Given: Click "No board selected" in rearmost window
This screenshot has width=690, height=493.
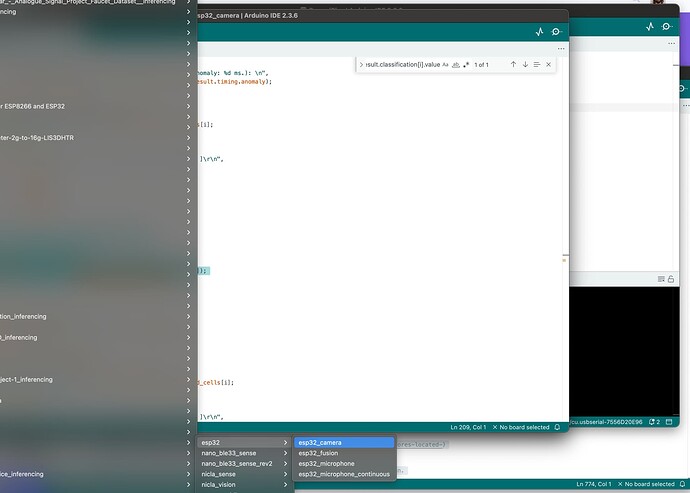Looking at the screenshot, I should click(x=646, y=484).
